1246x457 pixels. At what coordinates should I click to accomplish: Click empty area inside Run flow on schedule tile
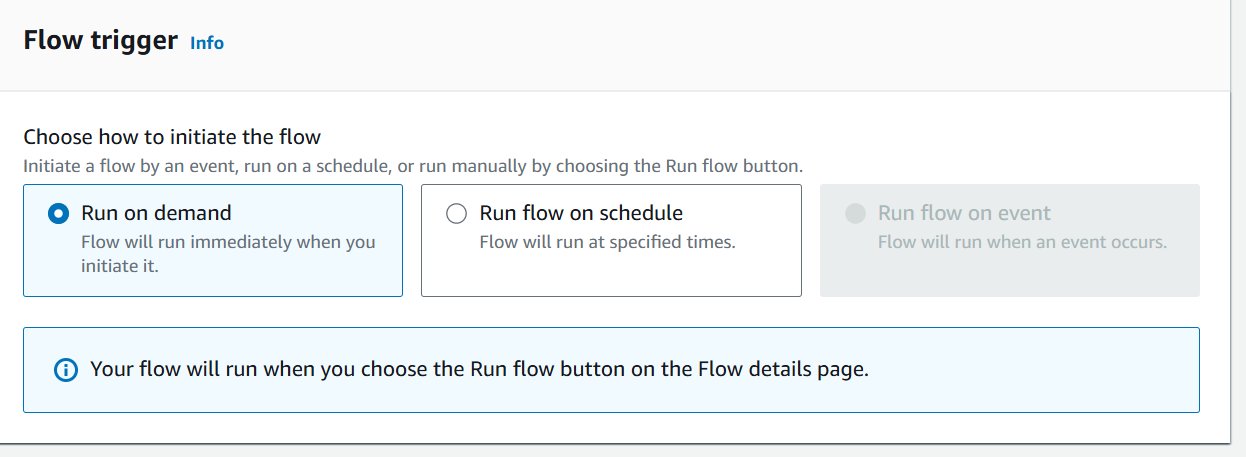click(x=611, y=275)
